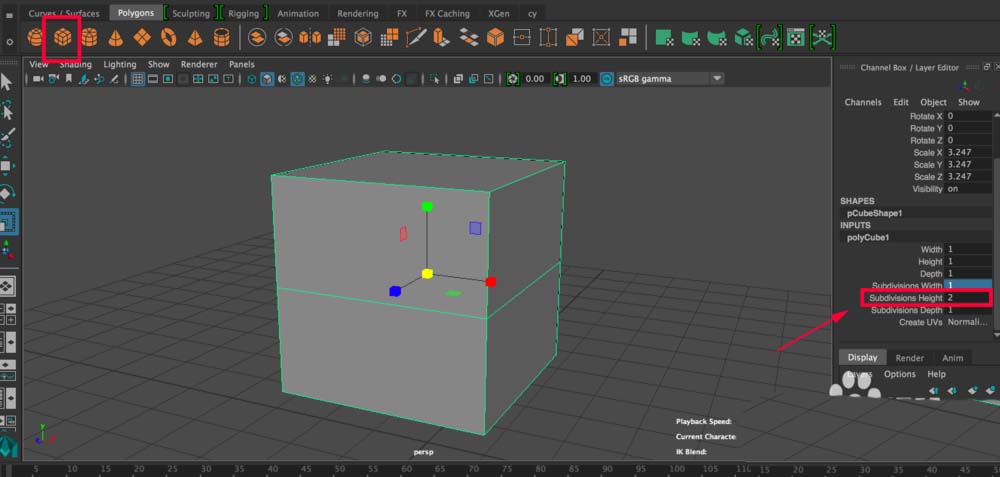Click the Subdivisions Height value field
This screenshot has width=1000, height=477.
pyautogui.click(x=967, y=298)
